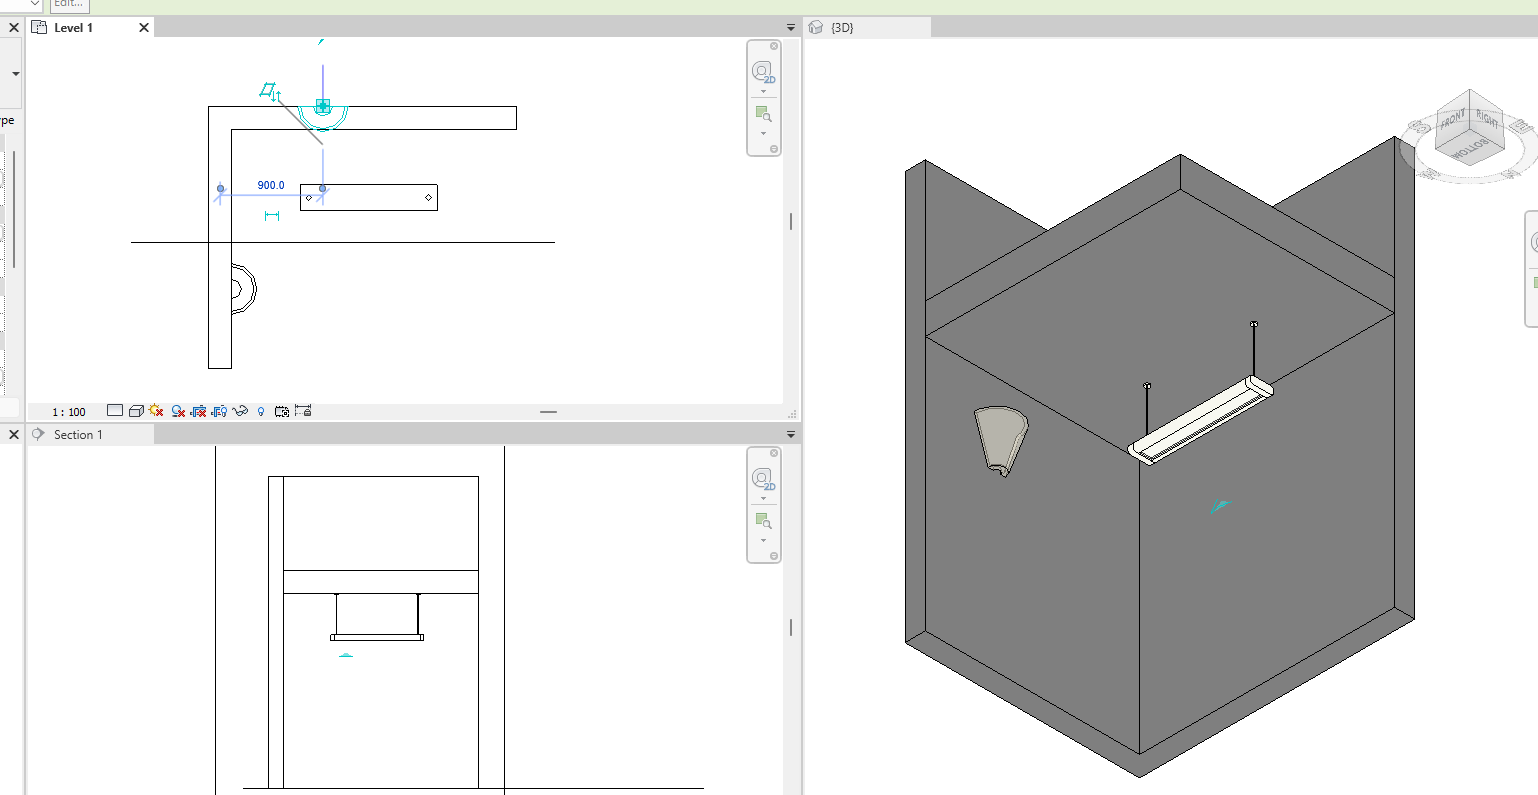Click the Reveal Constraints lock icon
Image resolution: width=1538 pixels, height=795 pixels.
pos(301,411)
